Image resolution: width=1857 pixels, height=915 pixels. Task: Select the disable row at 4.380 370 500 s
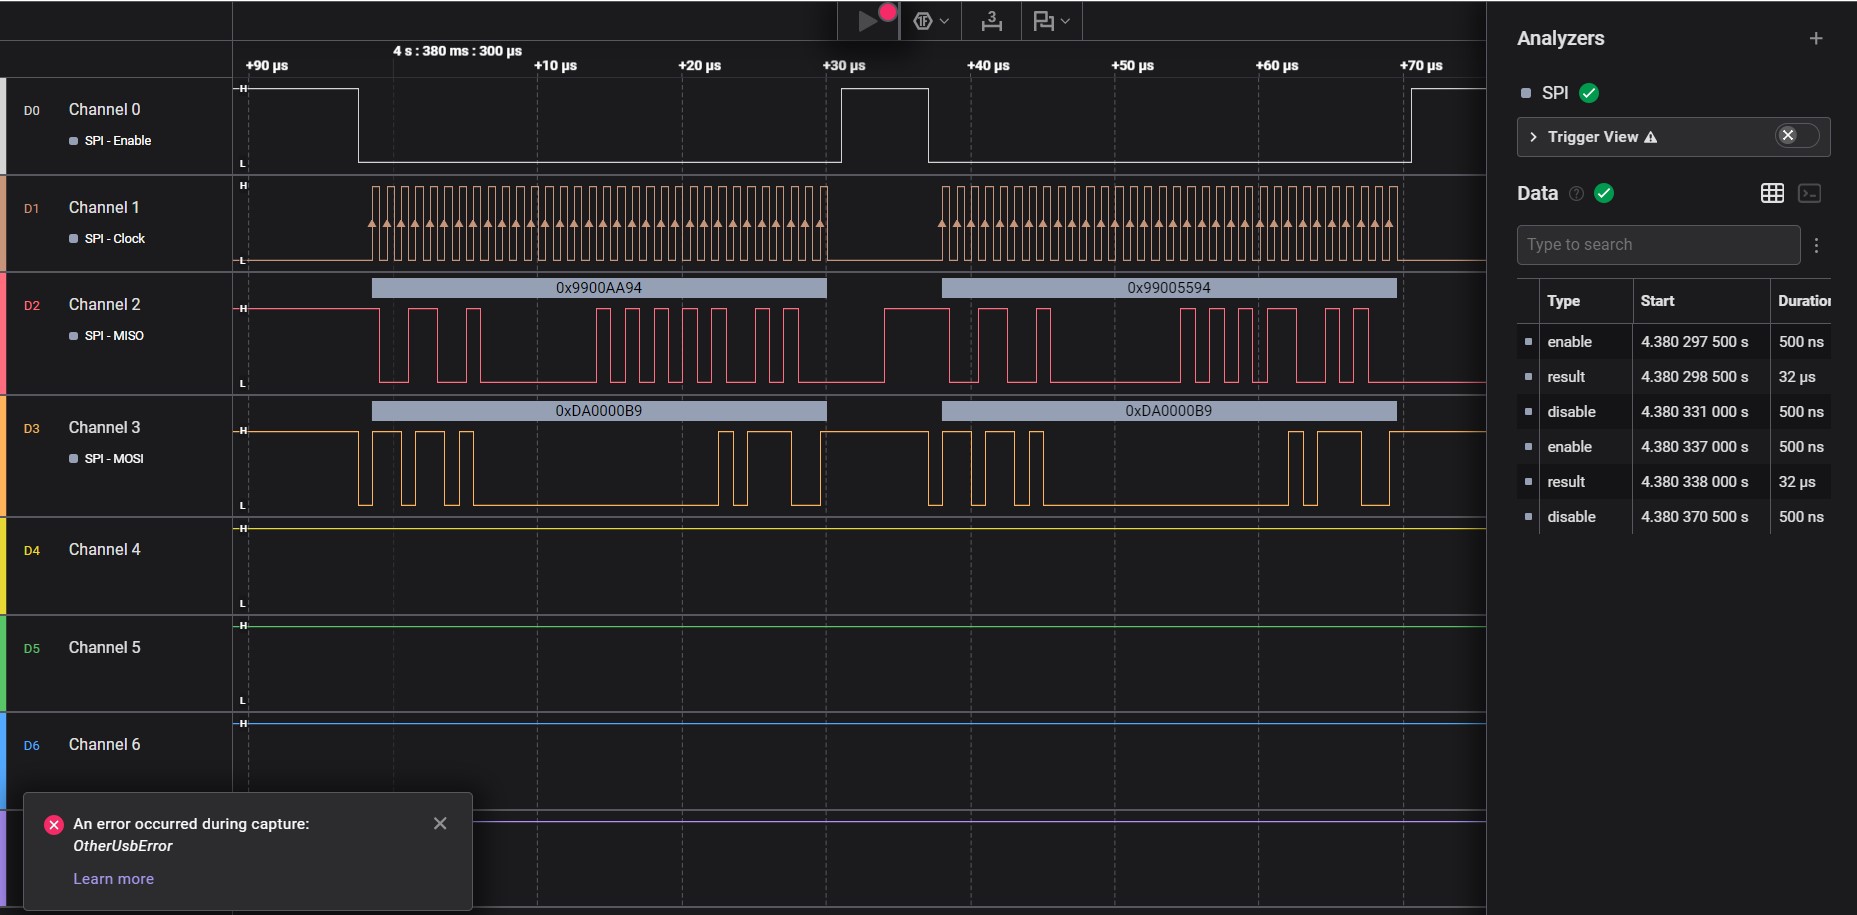(1674, 517)
